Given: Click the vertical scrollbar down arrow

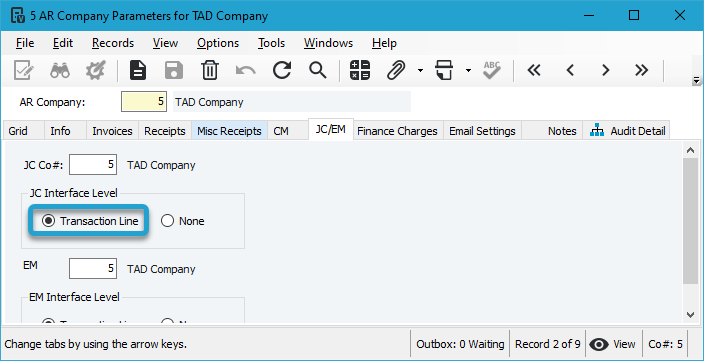Looking at the screenshot, I should click(691, 315).
